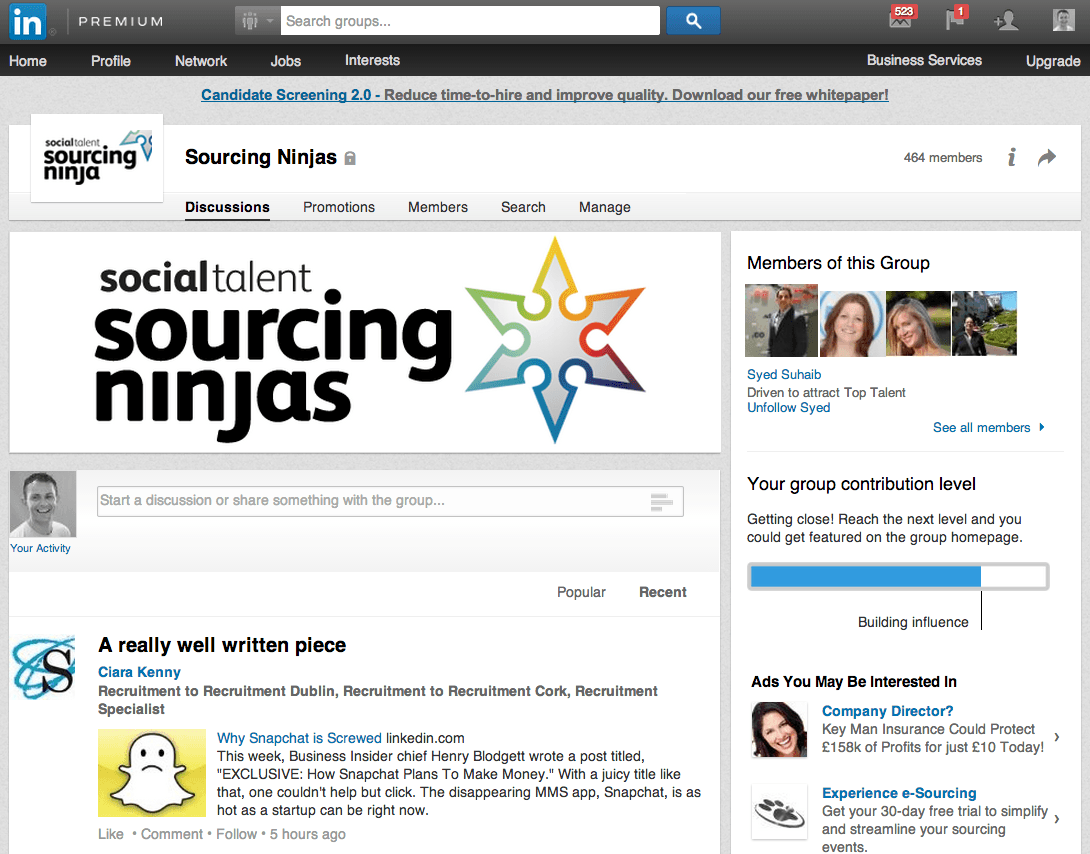Click the LinkedIn logo icon
This screenshot has width=1090, height=854.
tap(28, 21)
